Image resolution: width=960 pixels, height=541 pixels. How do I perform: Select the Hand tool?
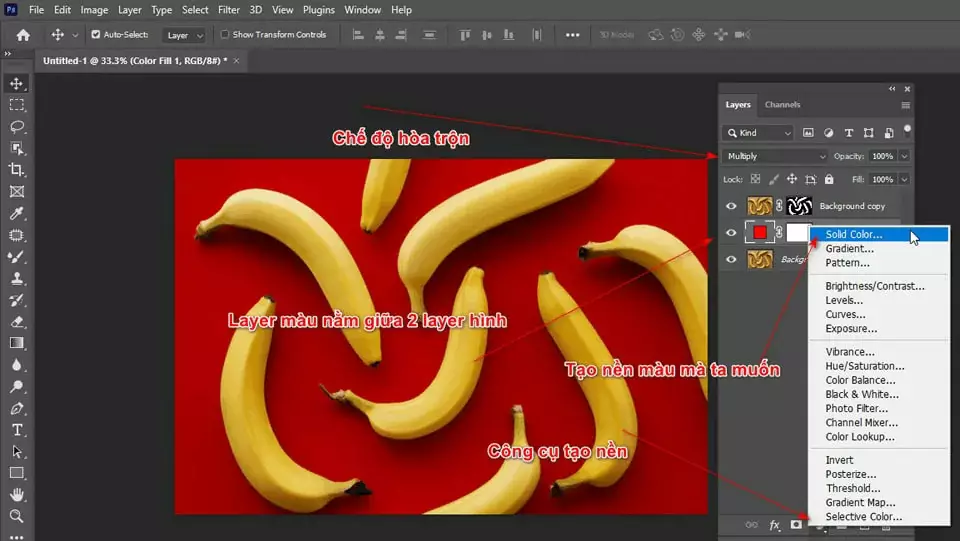pos(17,494)
